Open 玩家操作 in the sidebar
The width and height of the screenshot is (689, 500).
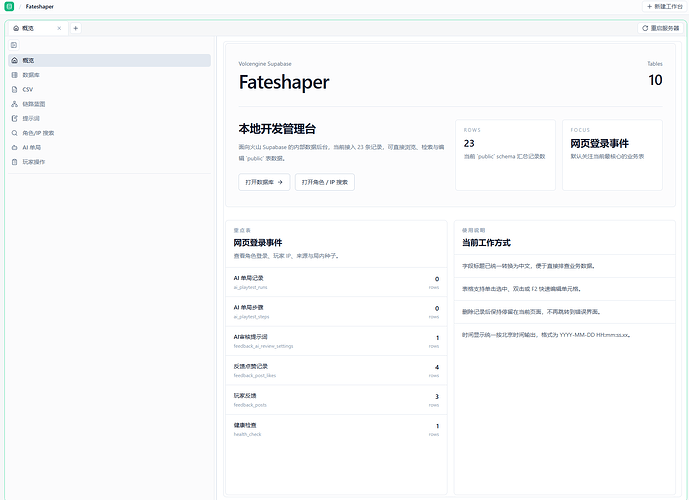click(109, 162)
